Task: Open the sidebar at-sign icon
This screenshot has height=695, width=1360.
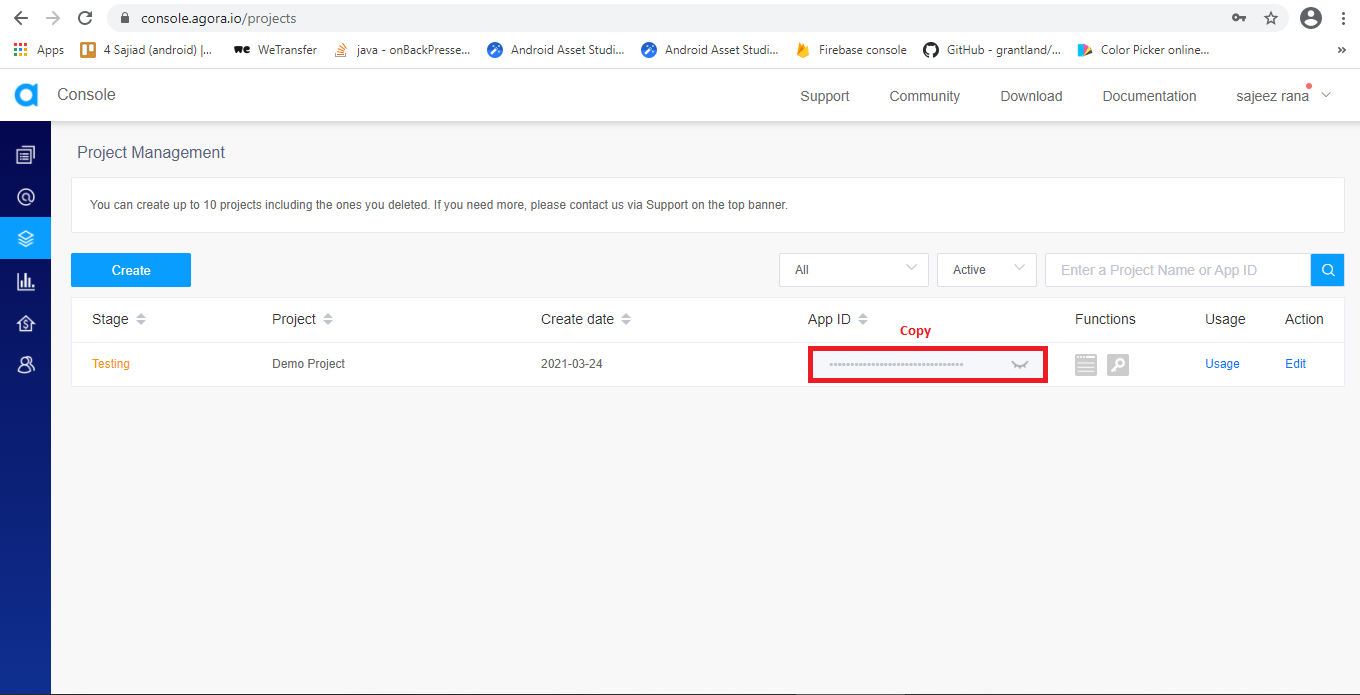Action: [26, 197]
